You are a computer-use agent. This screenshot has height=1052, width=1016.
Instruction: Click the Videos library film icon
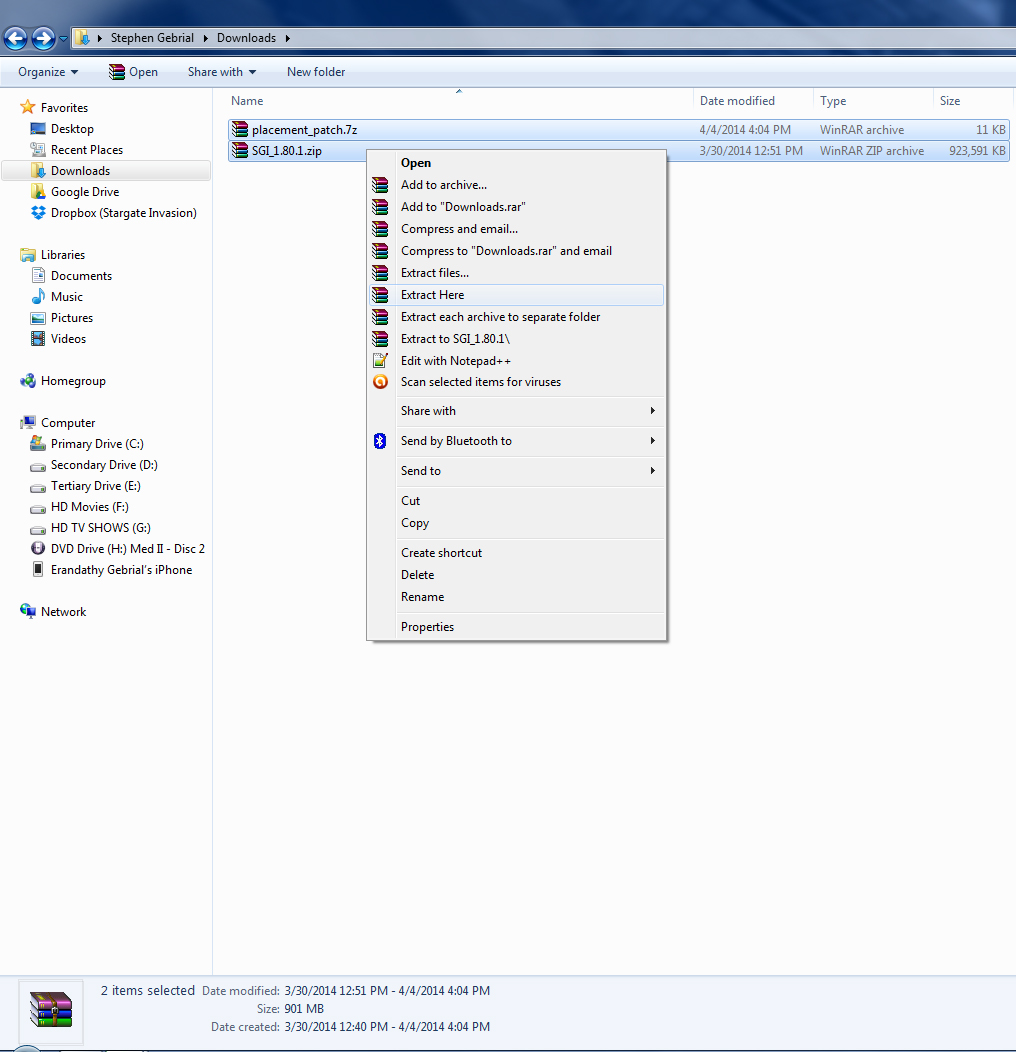38,338
